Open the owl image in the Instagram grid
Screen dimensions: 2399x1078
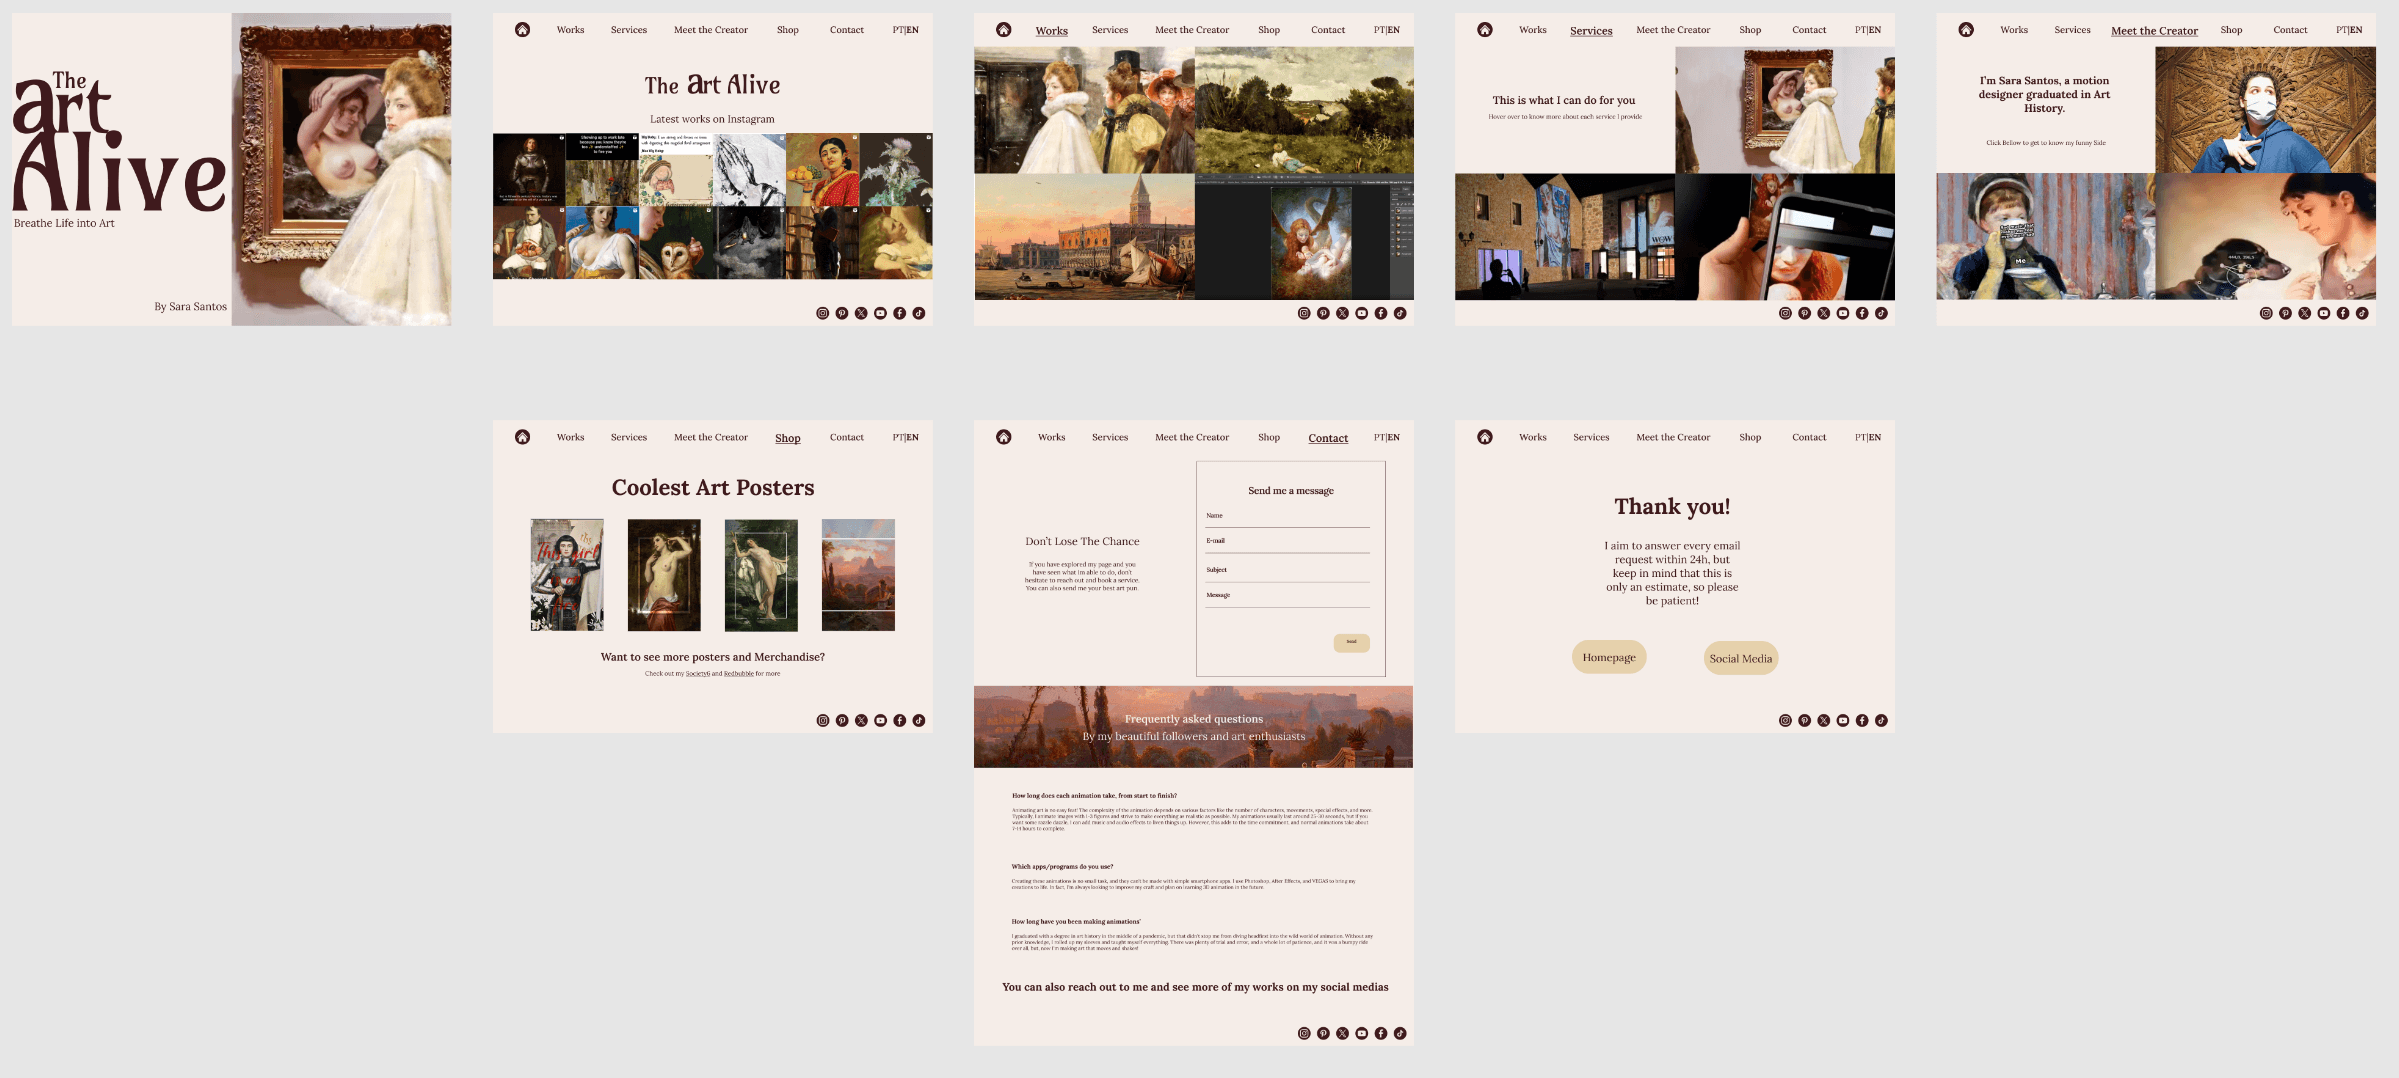point(678,243)
